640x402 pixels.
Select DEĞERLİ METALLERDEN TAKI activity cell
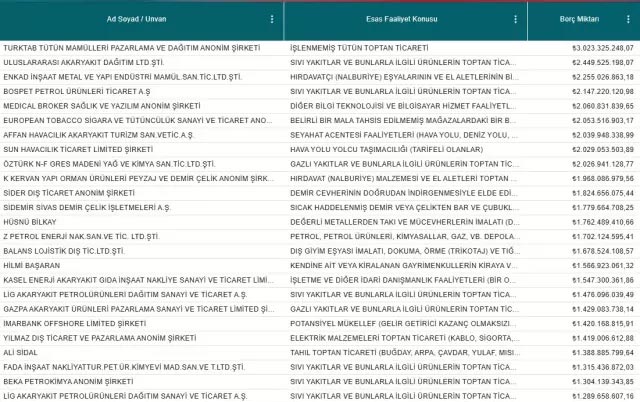pyautogui.click(x=405, y=222)
